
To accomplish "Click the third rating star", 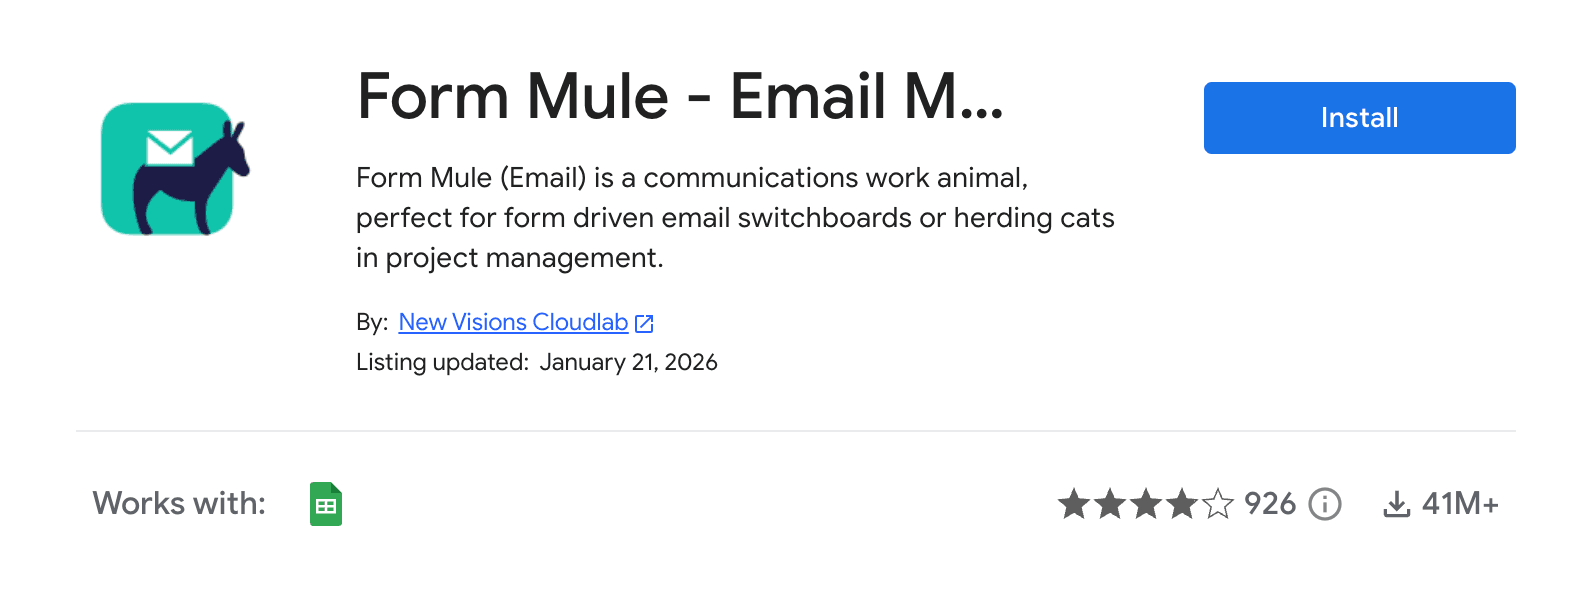I will pos(1146,504).
